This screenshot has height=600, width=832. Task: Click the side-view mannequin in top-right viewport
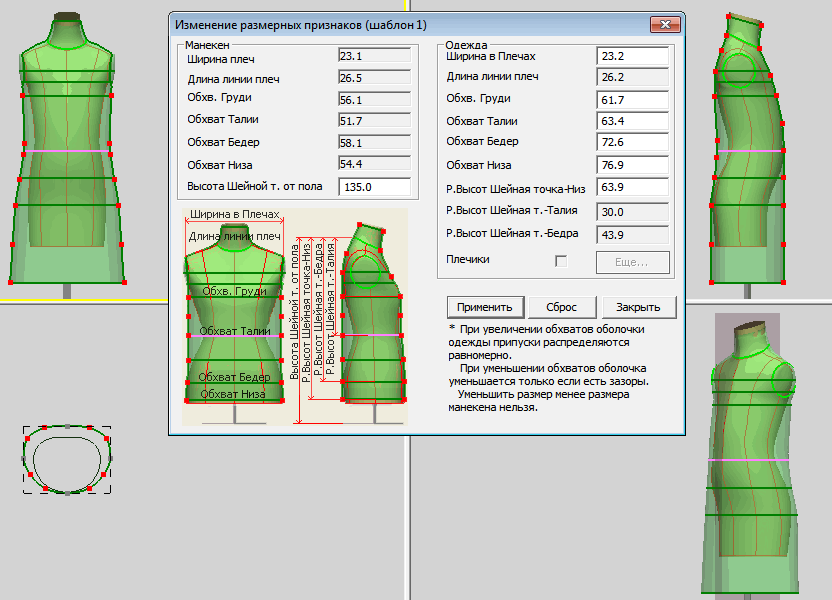(x=745, y=150)
